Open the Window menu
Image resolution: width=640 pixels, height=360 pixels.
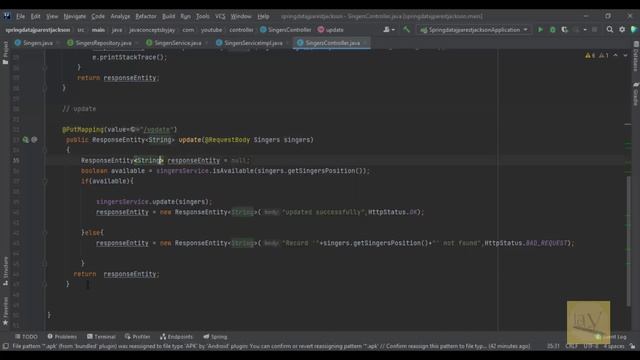pos(241,16)
